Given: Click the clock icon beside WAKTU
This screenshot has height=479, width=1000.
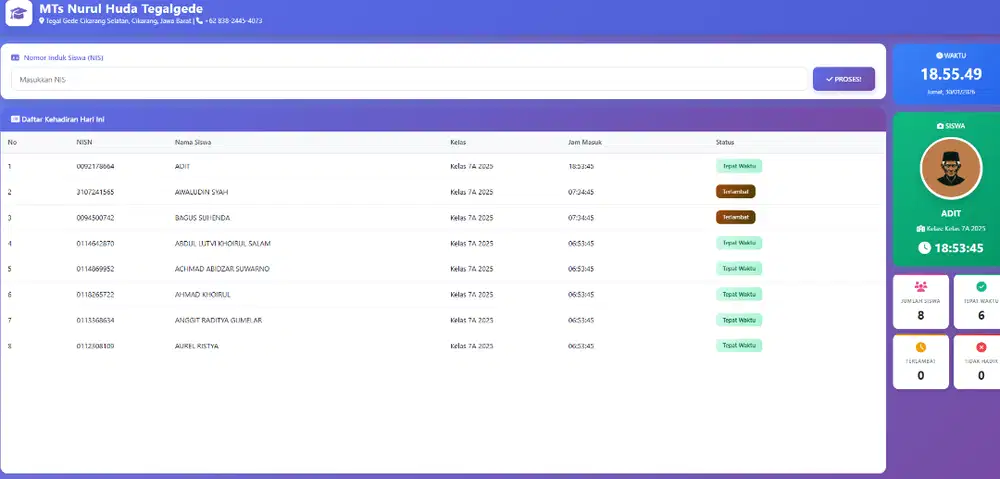Looking at the screenshot, I should coord(939,55).
